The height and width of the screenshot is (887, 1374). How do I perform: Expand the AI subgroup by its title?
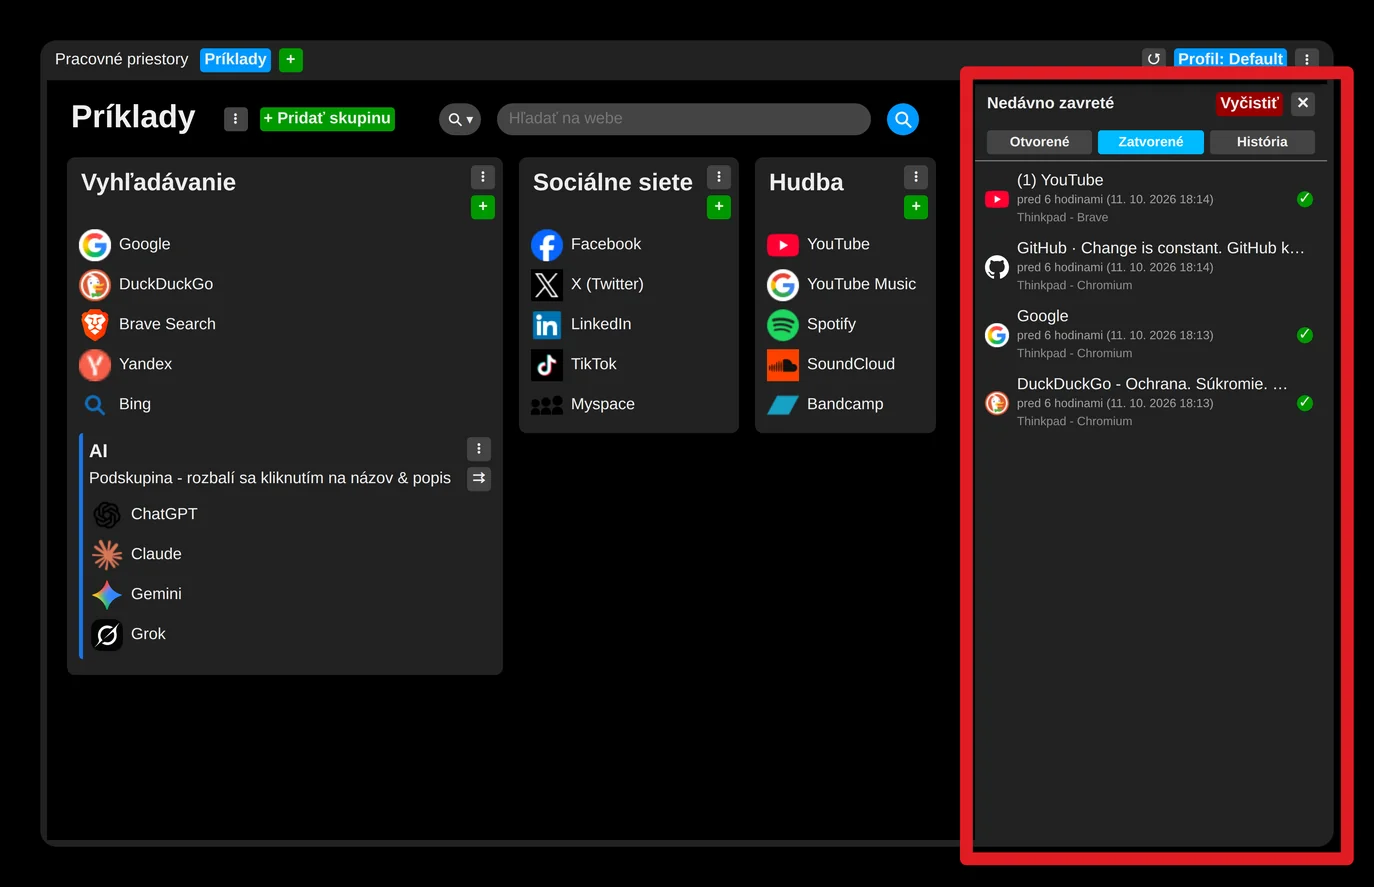coord(98,451)
